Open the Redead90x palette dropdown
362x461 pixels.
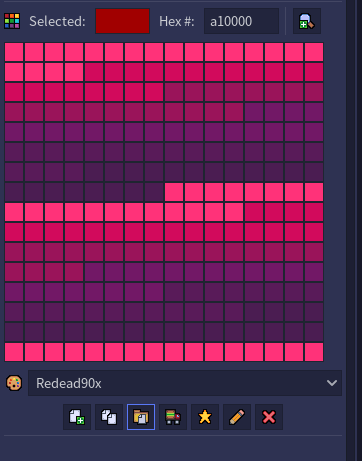[185, 383]
